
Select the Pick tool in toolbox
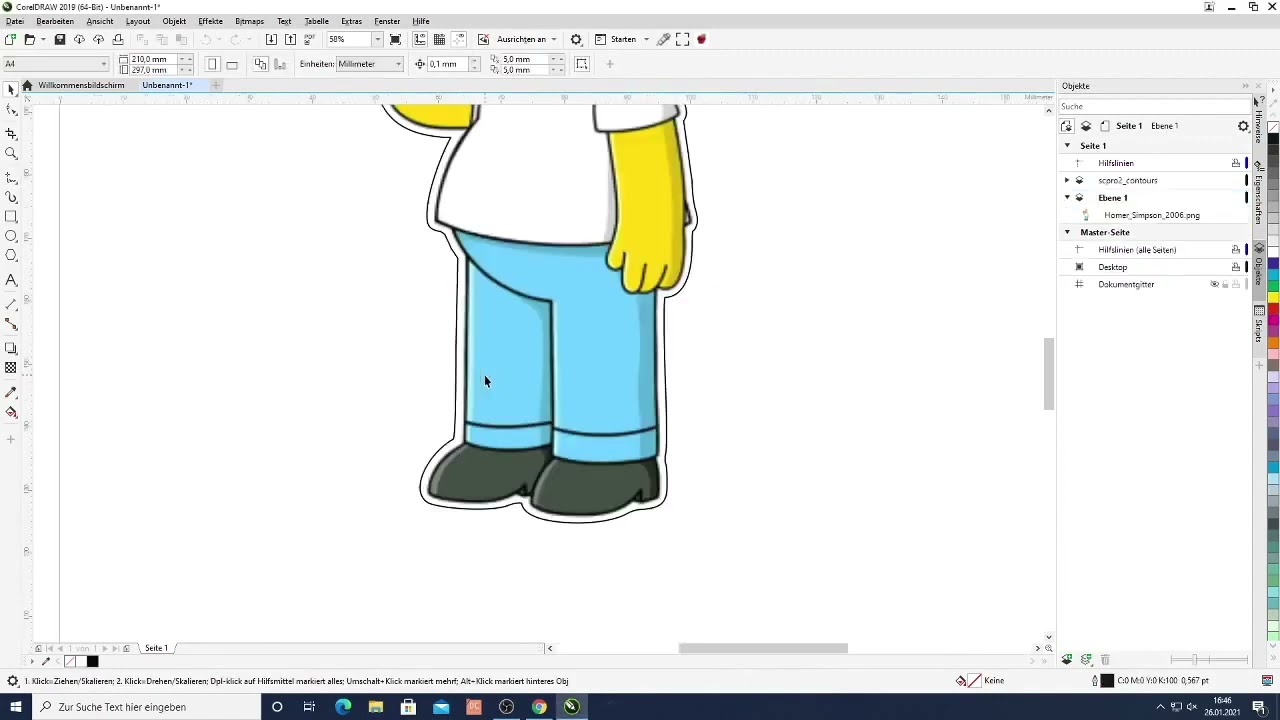point(11,90)
